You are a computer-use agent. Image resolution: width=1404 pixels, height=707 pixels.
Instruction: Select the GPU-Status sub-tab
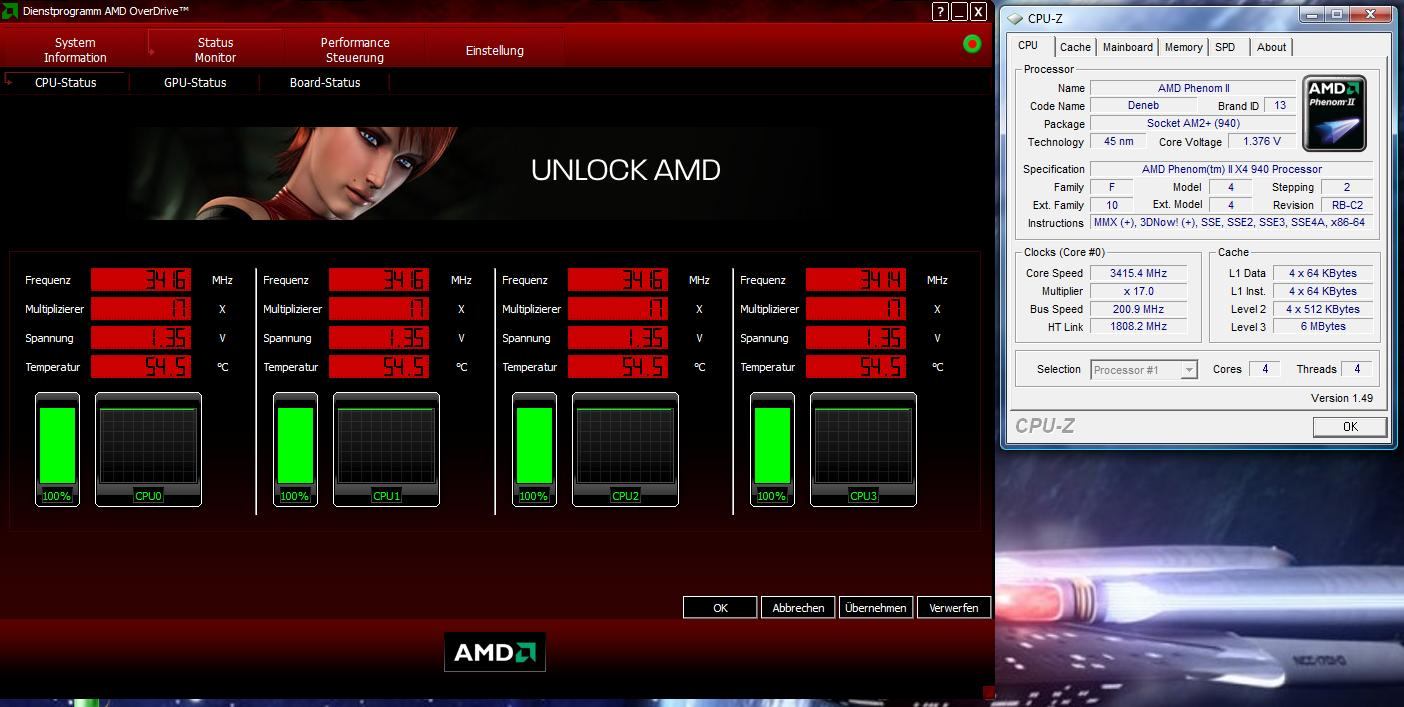195,83
